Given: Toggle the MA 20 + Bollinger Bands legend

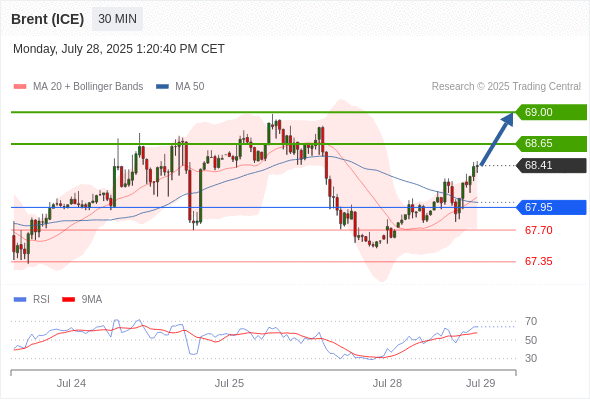Looking at the screenshot, I should pyautogui.click(x=88, y=87).
